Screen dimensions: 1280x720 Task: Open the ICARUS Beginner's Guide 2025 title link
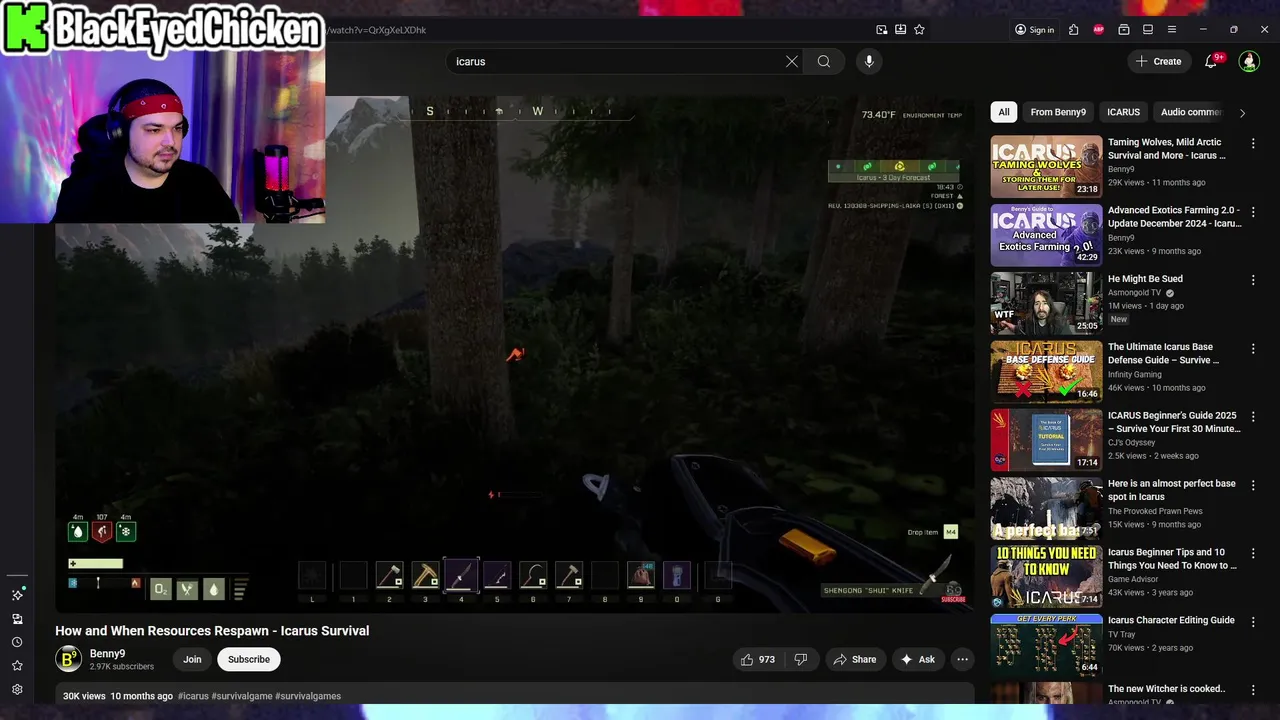pyautogui.click(x=1174, y=422)
